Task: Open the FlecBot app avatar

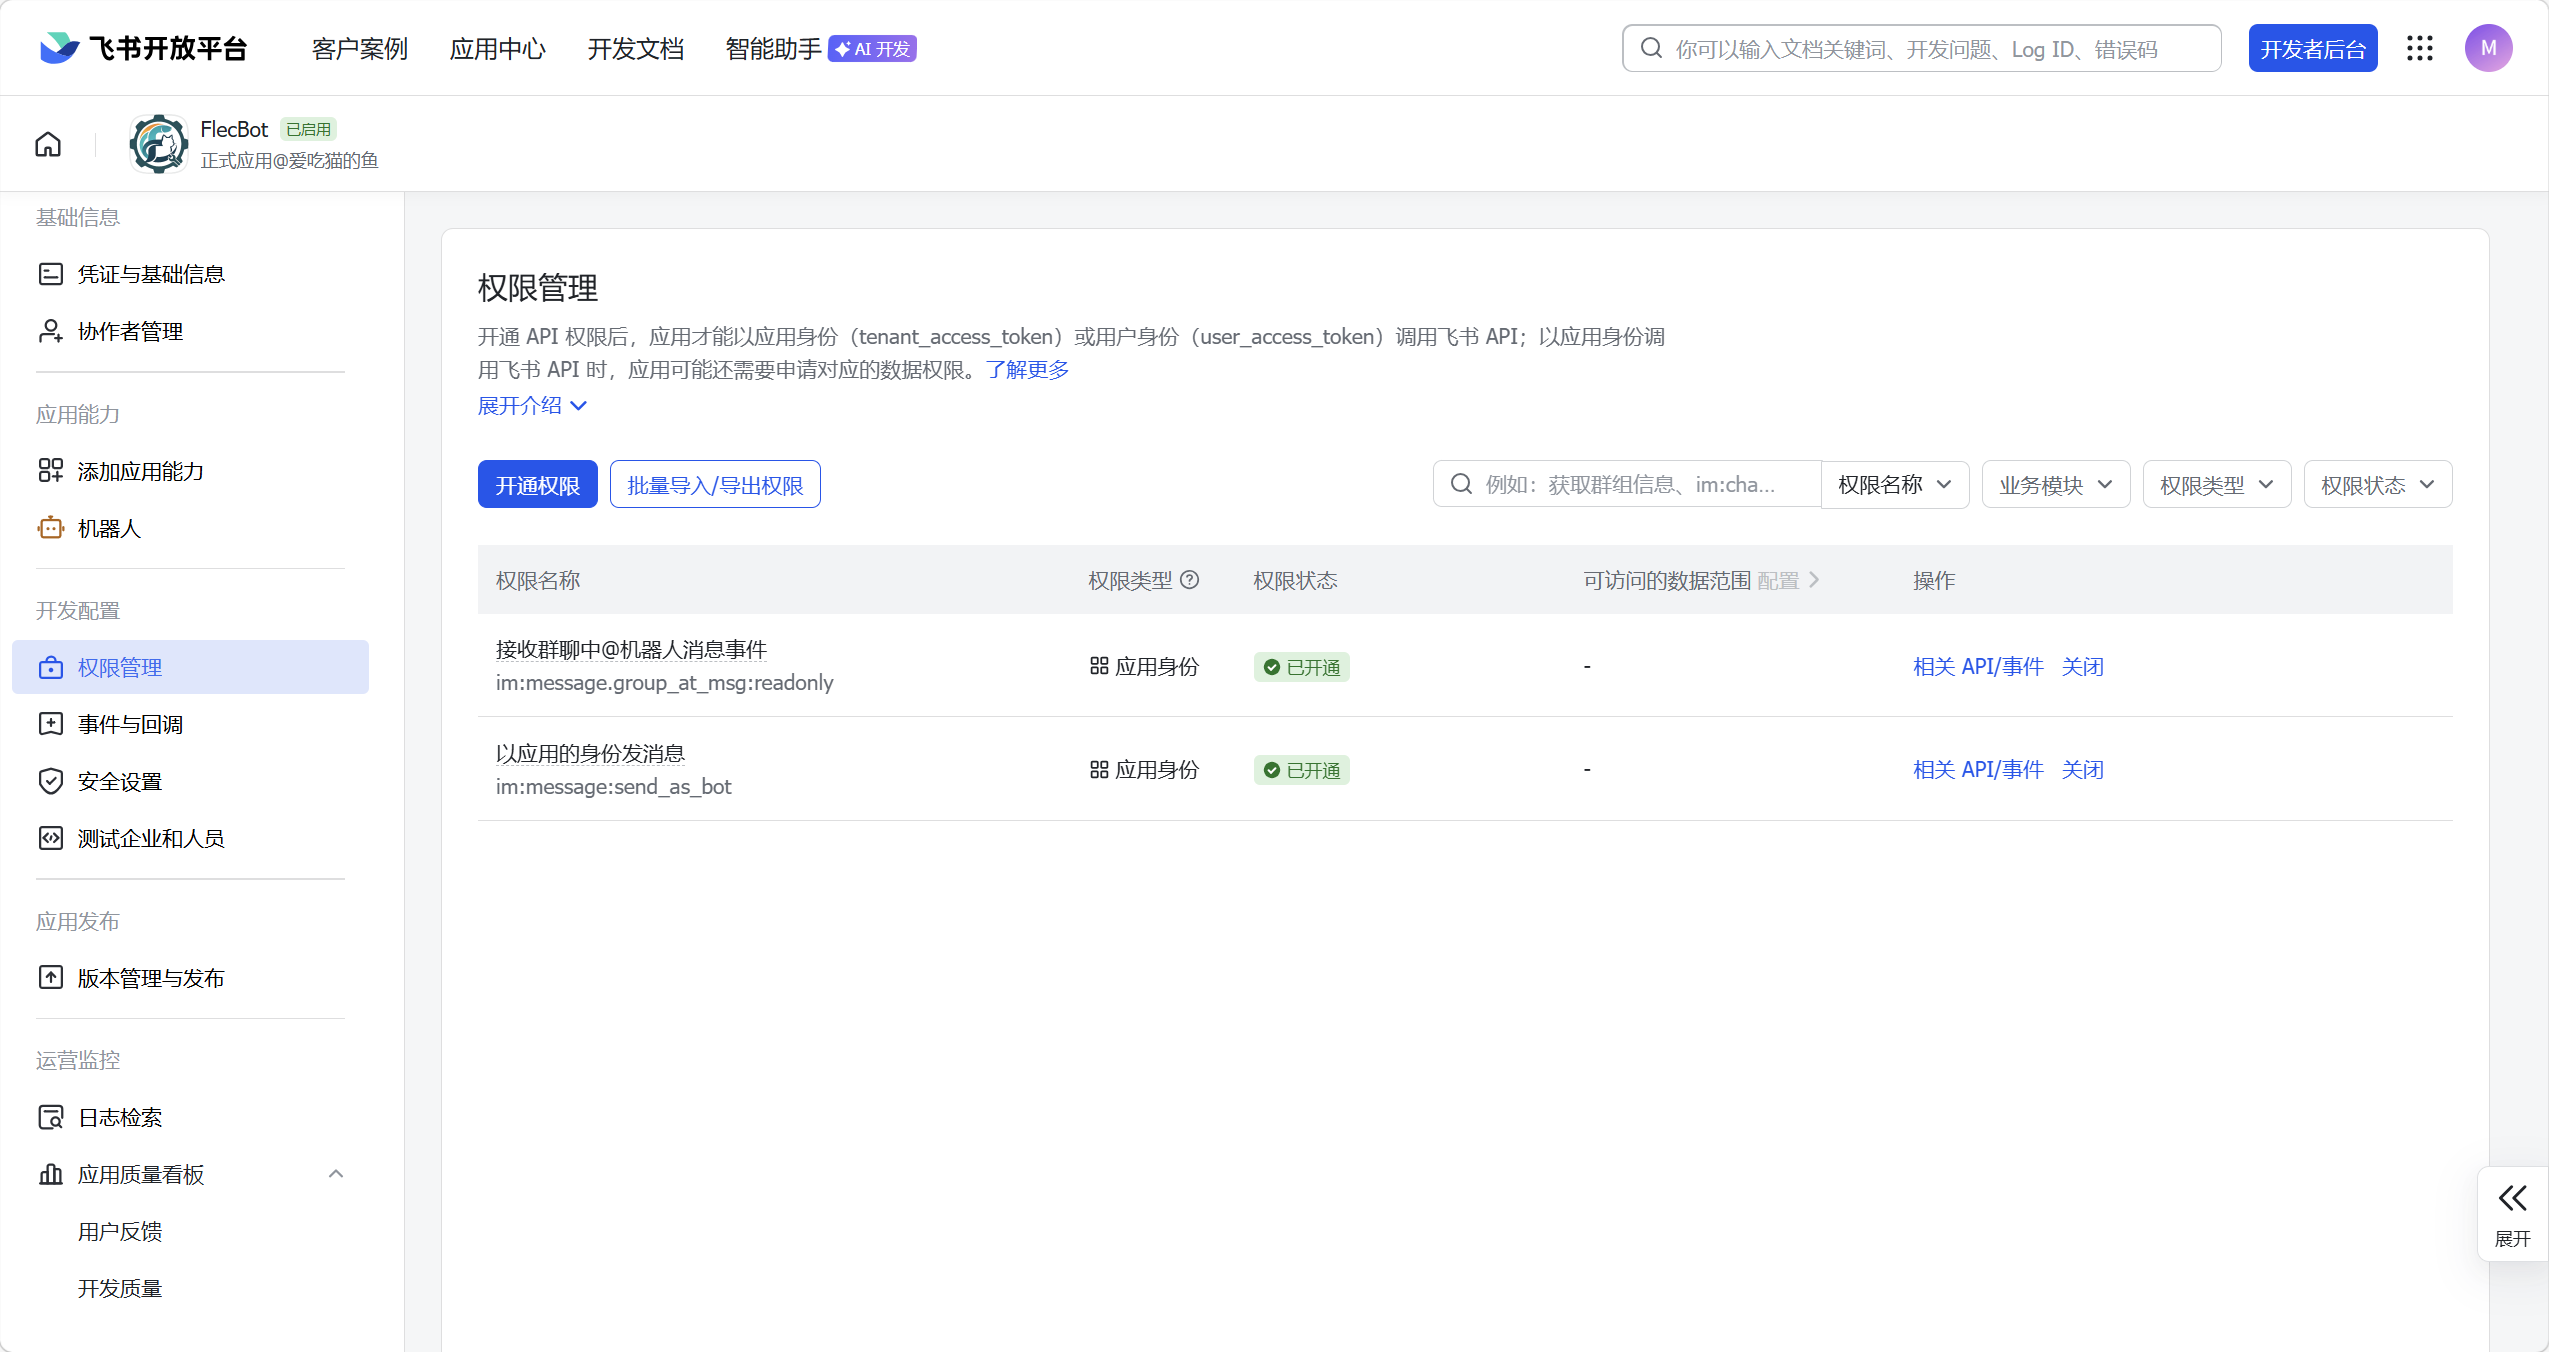Action: pos(158,144)
